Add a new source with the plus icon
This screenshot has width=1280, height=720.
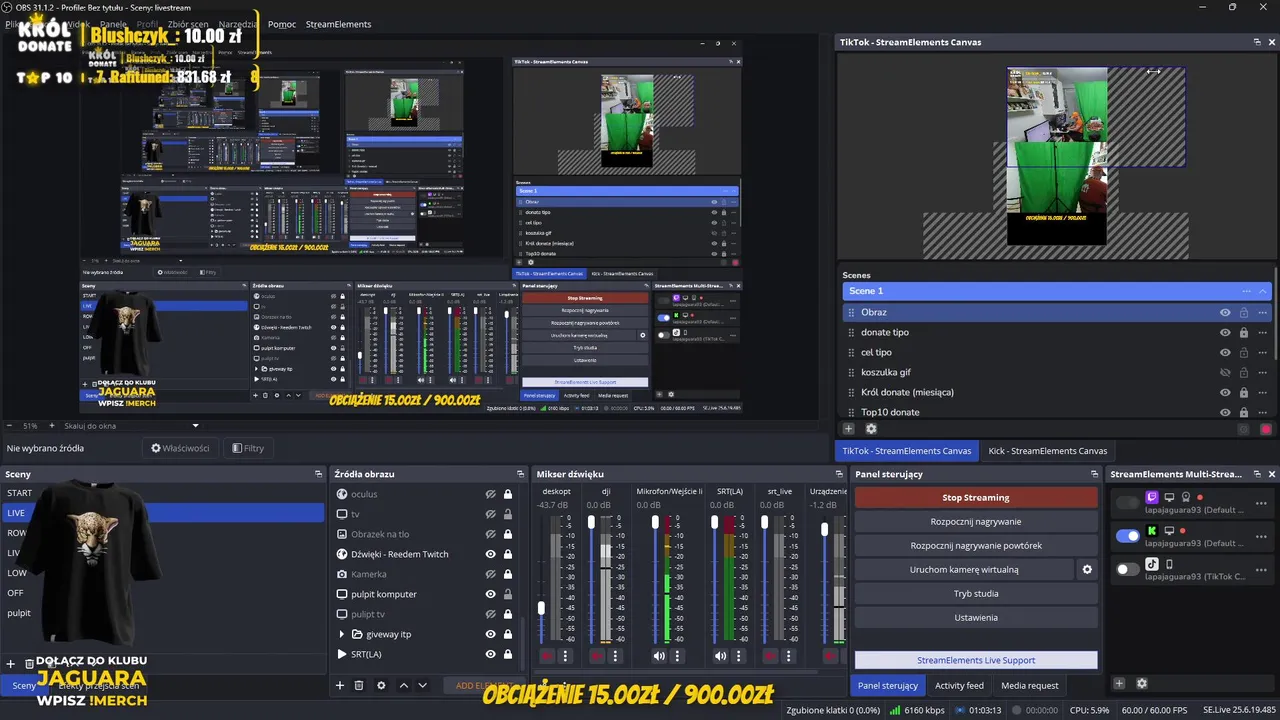pos(340,685)
